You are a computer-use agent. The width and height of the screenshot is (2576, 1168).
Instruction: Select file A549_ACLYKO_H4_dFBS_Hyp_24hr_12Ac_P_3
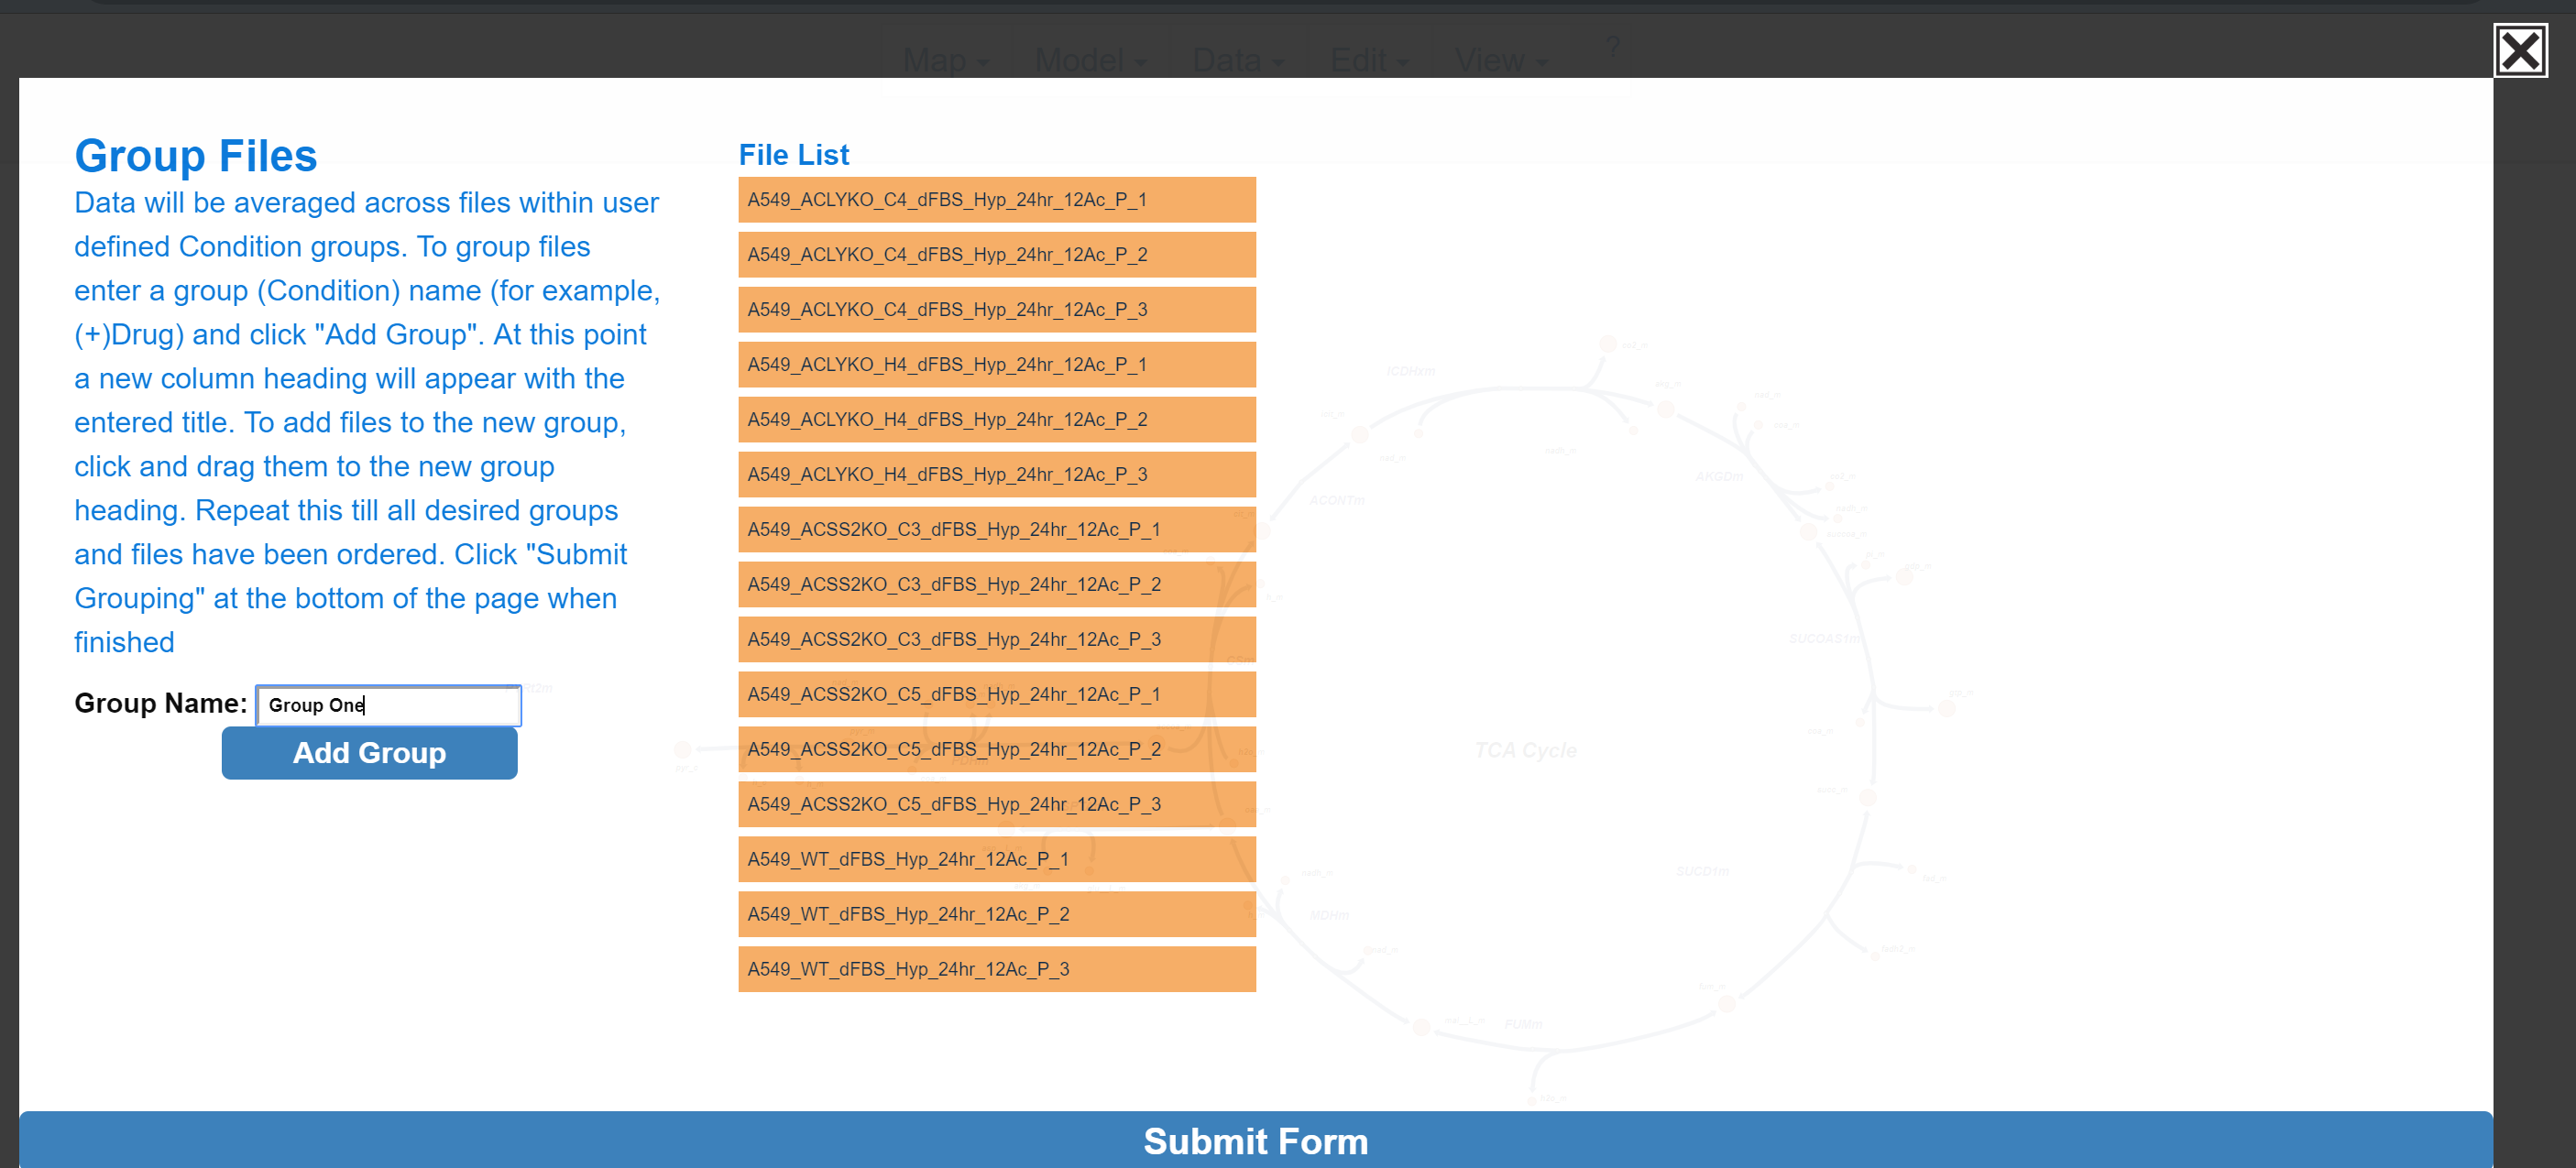point(996,475)
